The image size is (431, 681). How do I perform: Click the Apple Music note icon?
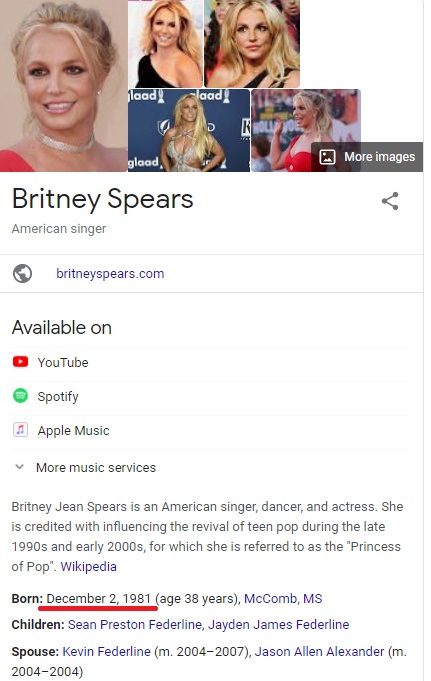coord(20,430)
